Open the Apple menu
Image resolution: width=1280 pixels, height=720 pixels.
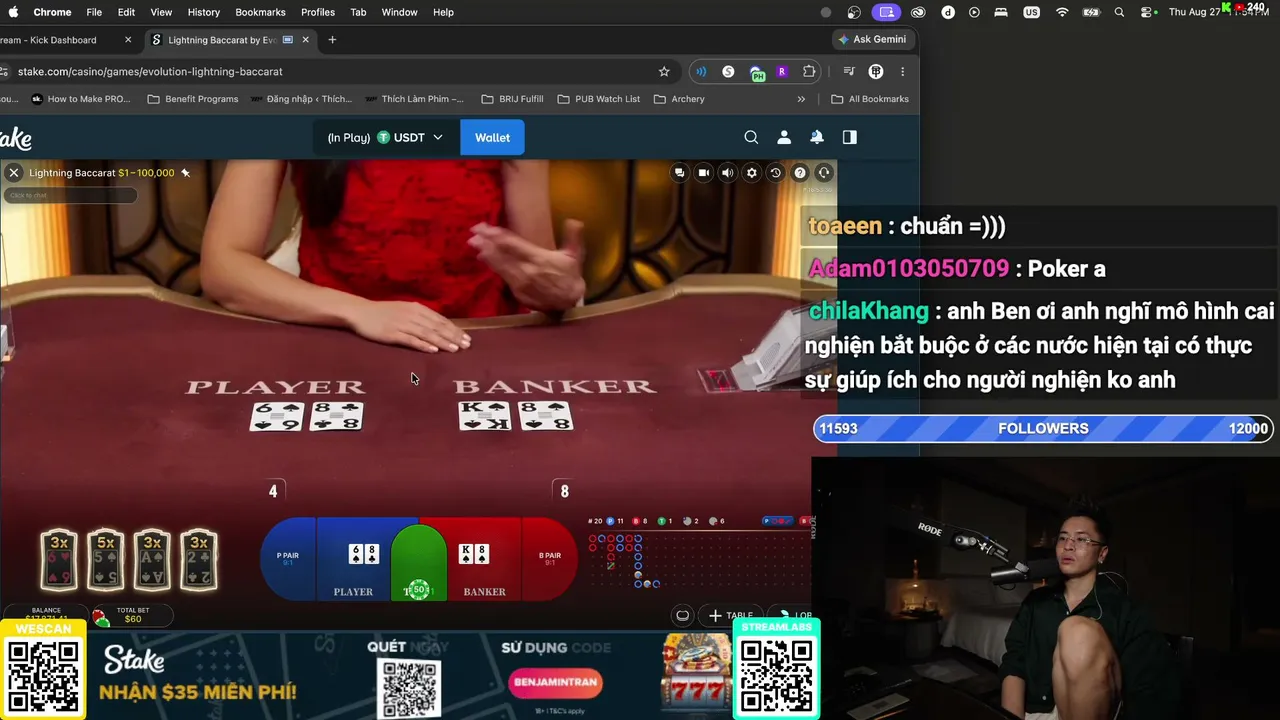[x=13, y=12]
